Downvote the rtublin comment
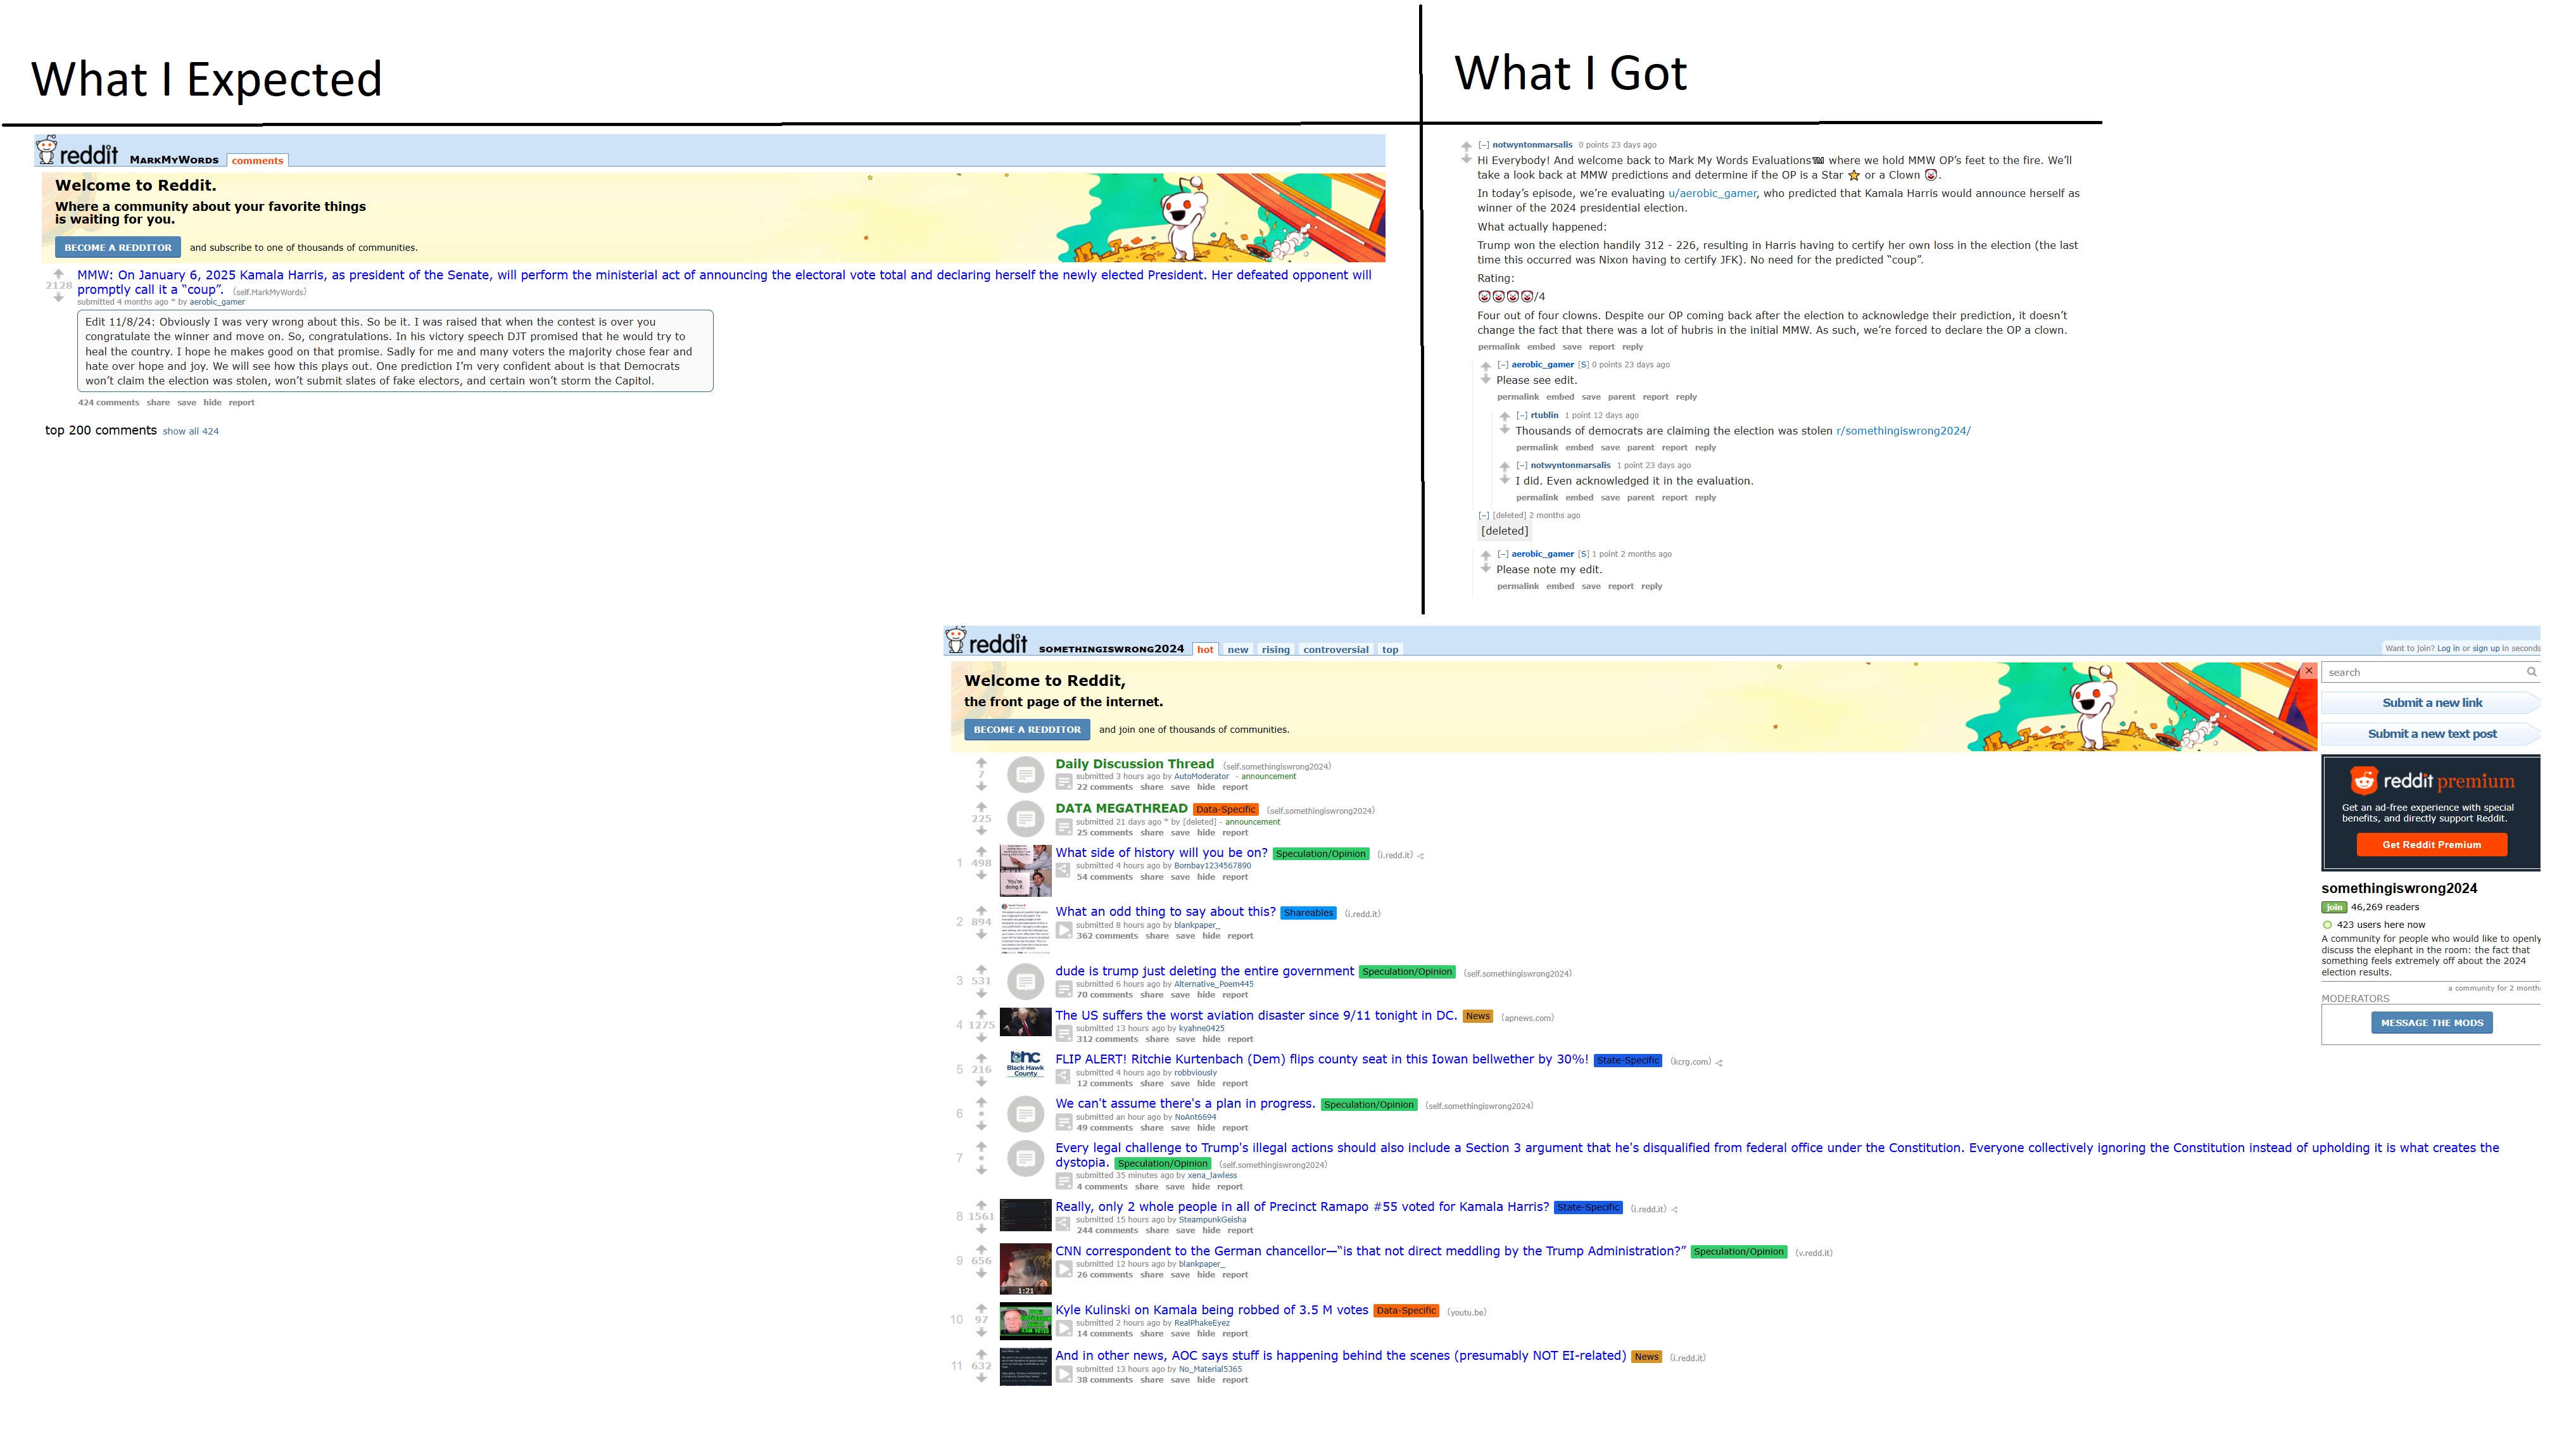Screen dimensions: 2576x1439 1504,430
